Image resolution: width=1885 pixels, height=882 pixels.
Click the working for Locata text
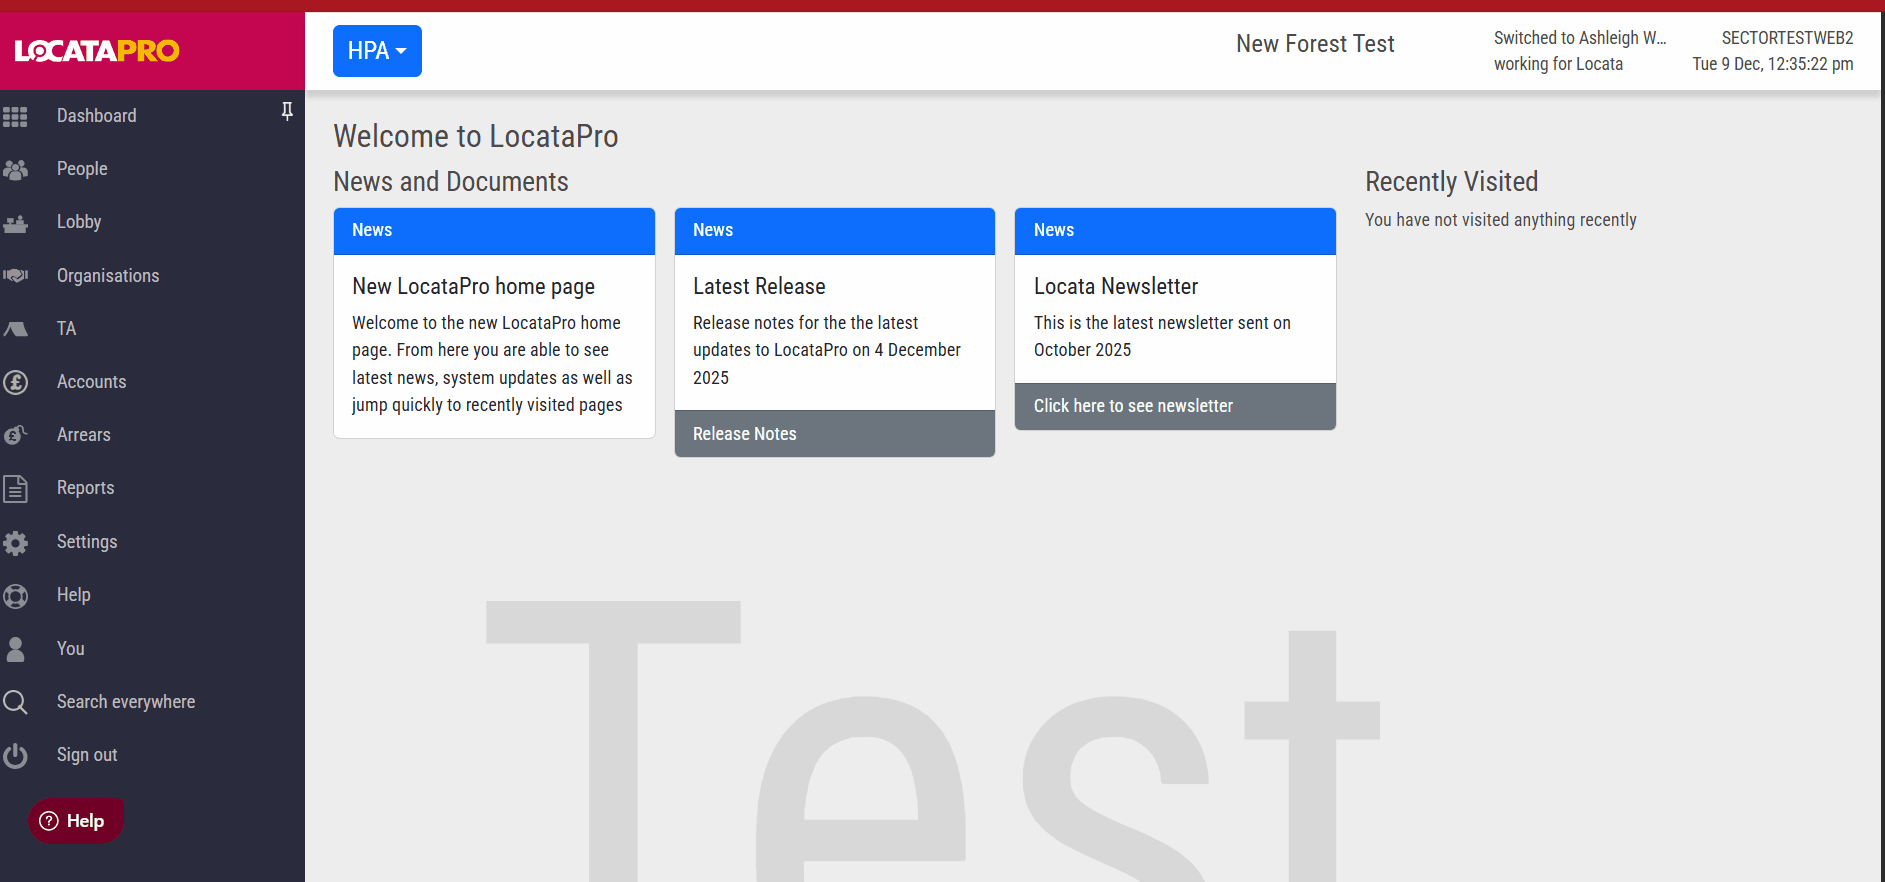click(1558, 64)
